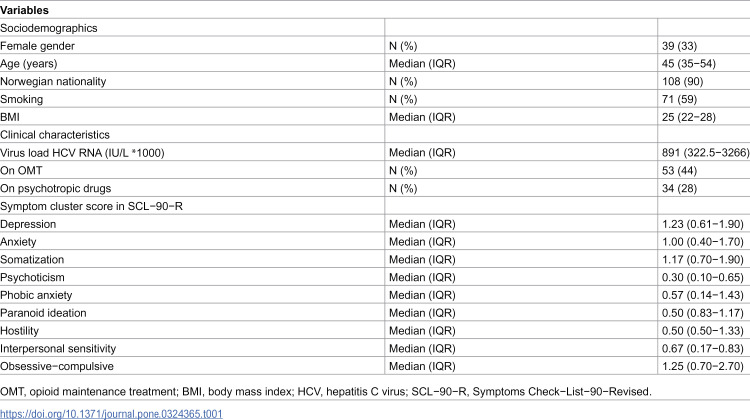Select the Virus load HCV RNA label

pyautogui.click(x=82, y=153)
